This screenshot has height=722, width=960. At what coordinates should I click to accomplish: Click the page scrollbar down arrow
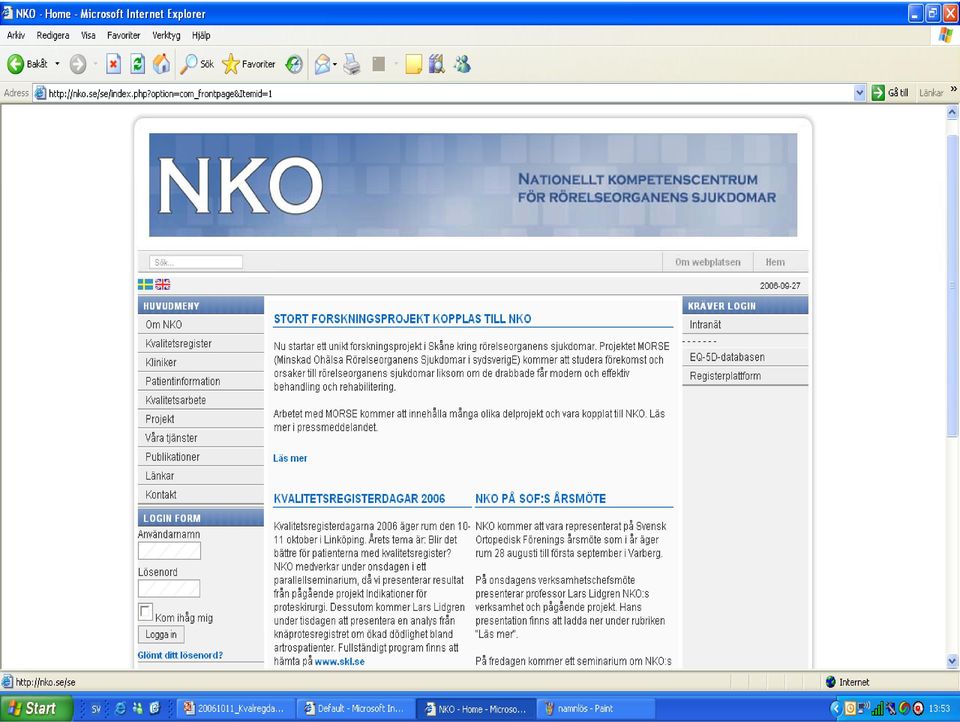point(952,661)
